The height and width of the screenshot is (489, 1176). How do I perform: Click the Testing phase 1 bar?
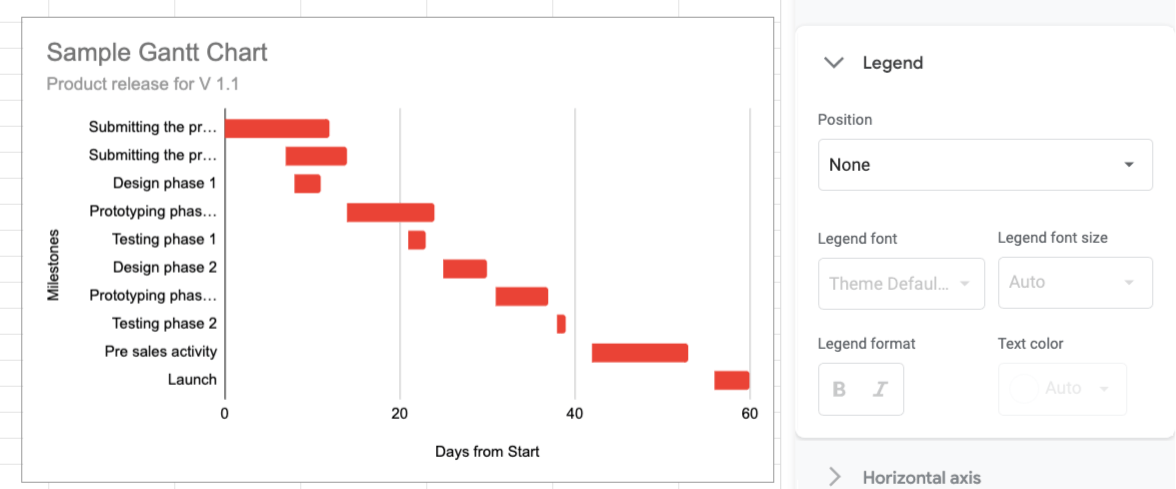point(416,240)
